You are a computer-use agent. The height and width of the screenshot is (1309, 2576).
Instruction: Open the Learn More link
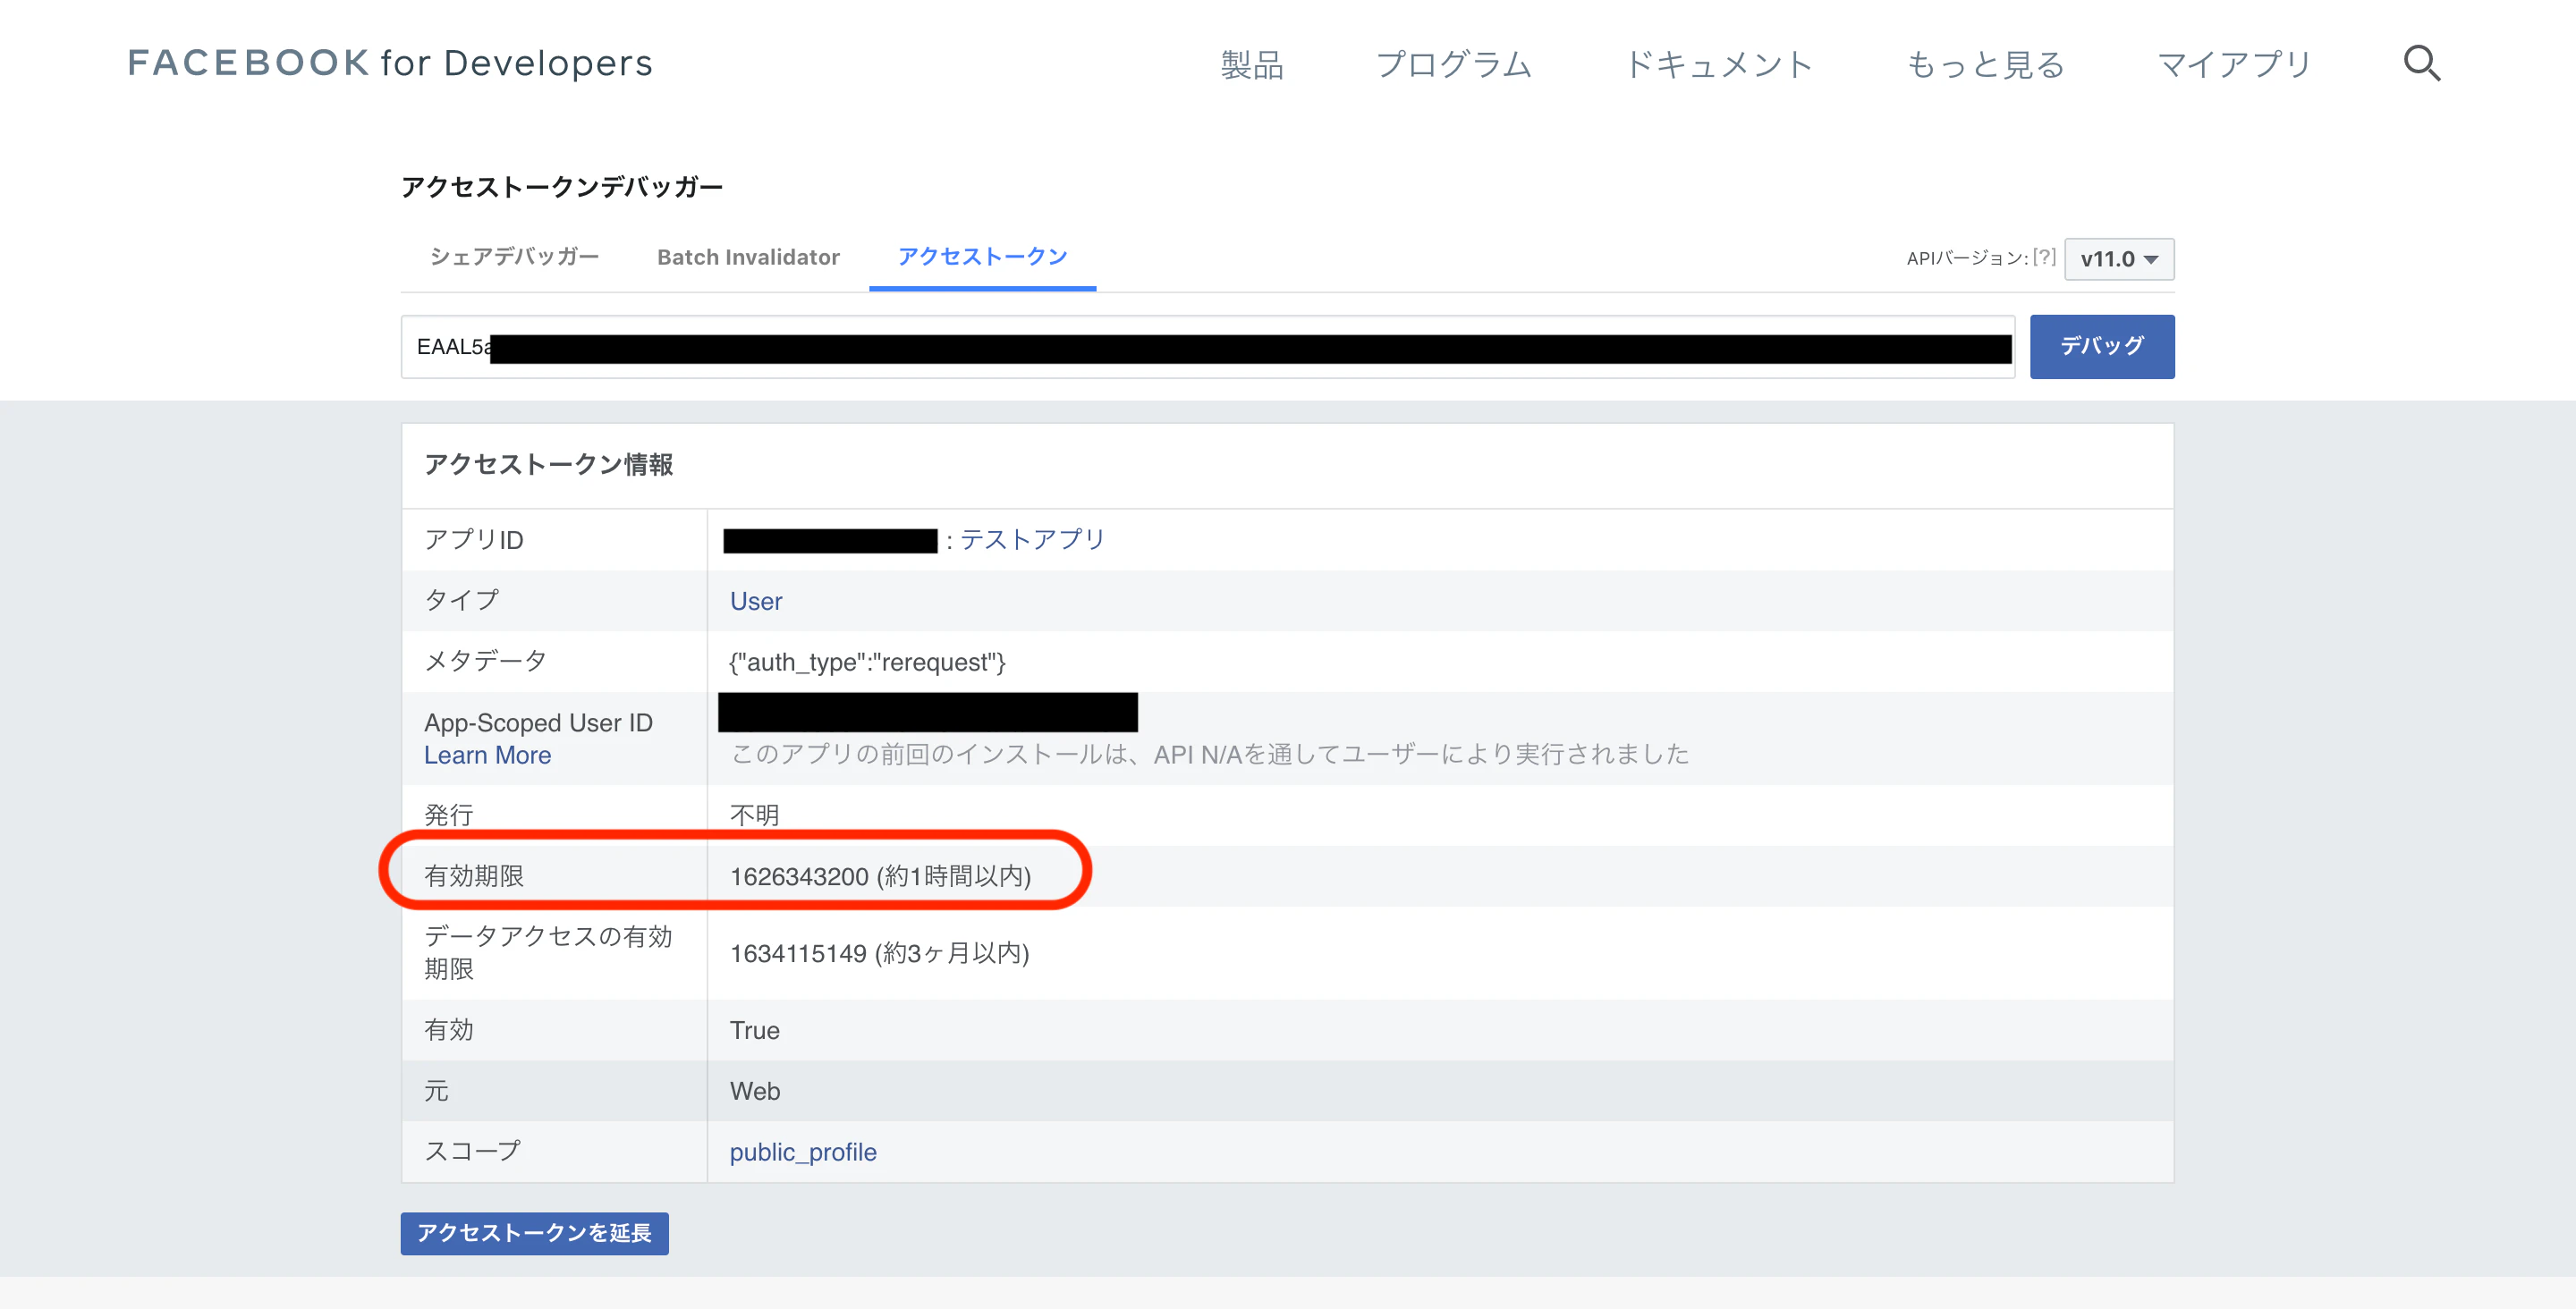(x=487, y=755)
